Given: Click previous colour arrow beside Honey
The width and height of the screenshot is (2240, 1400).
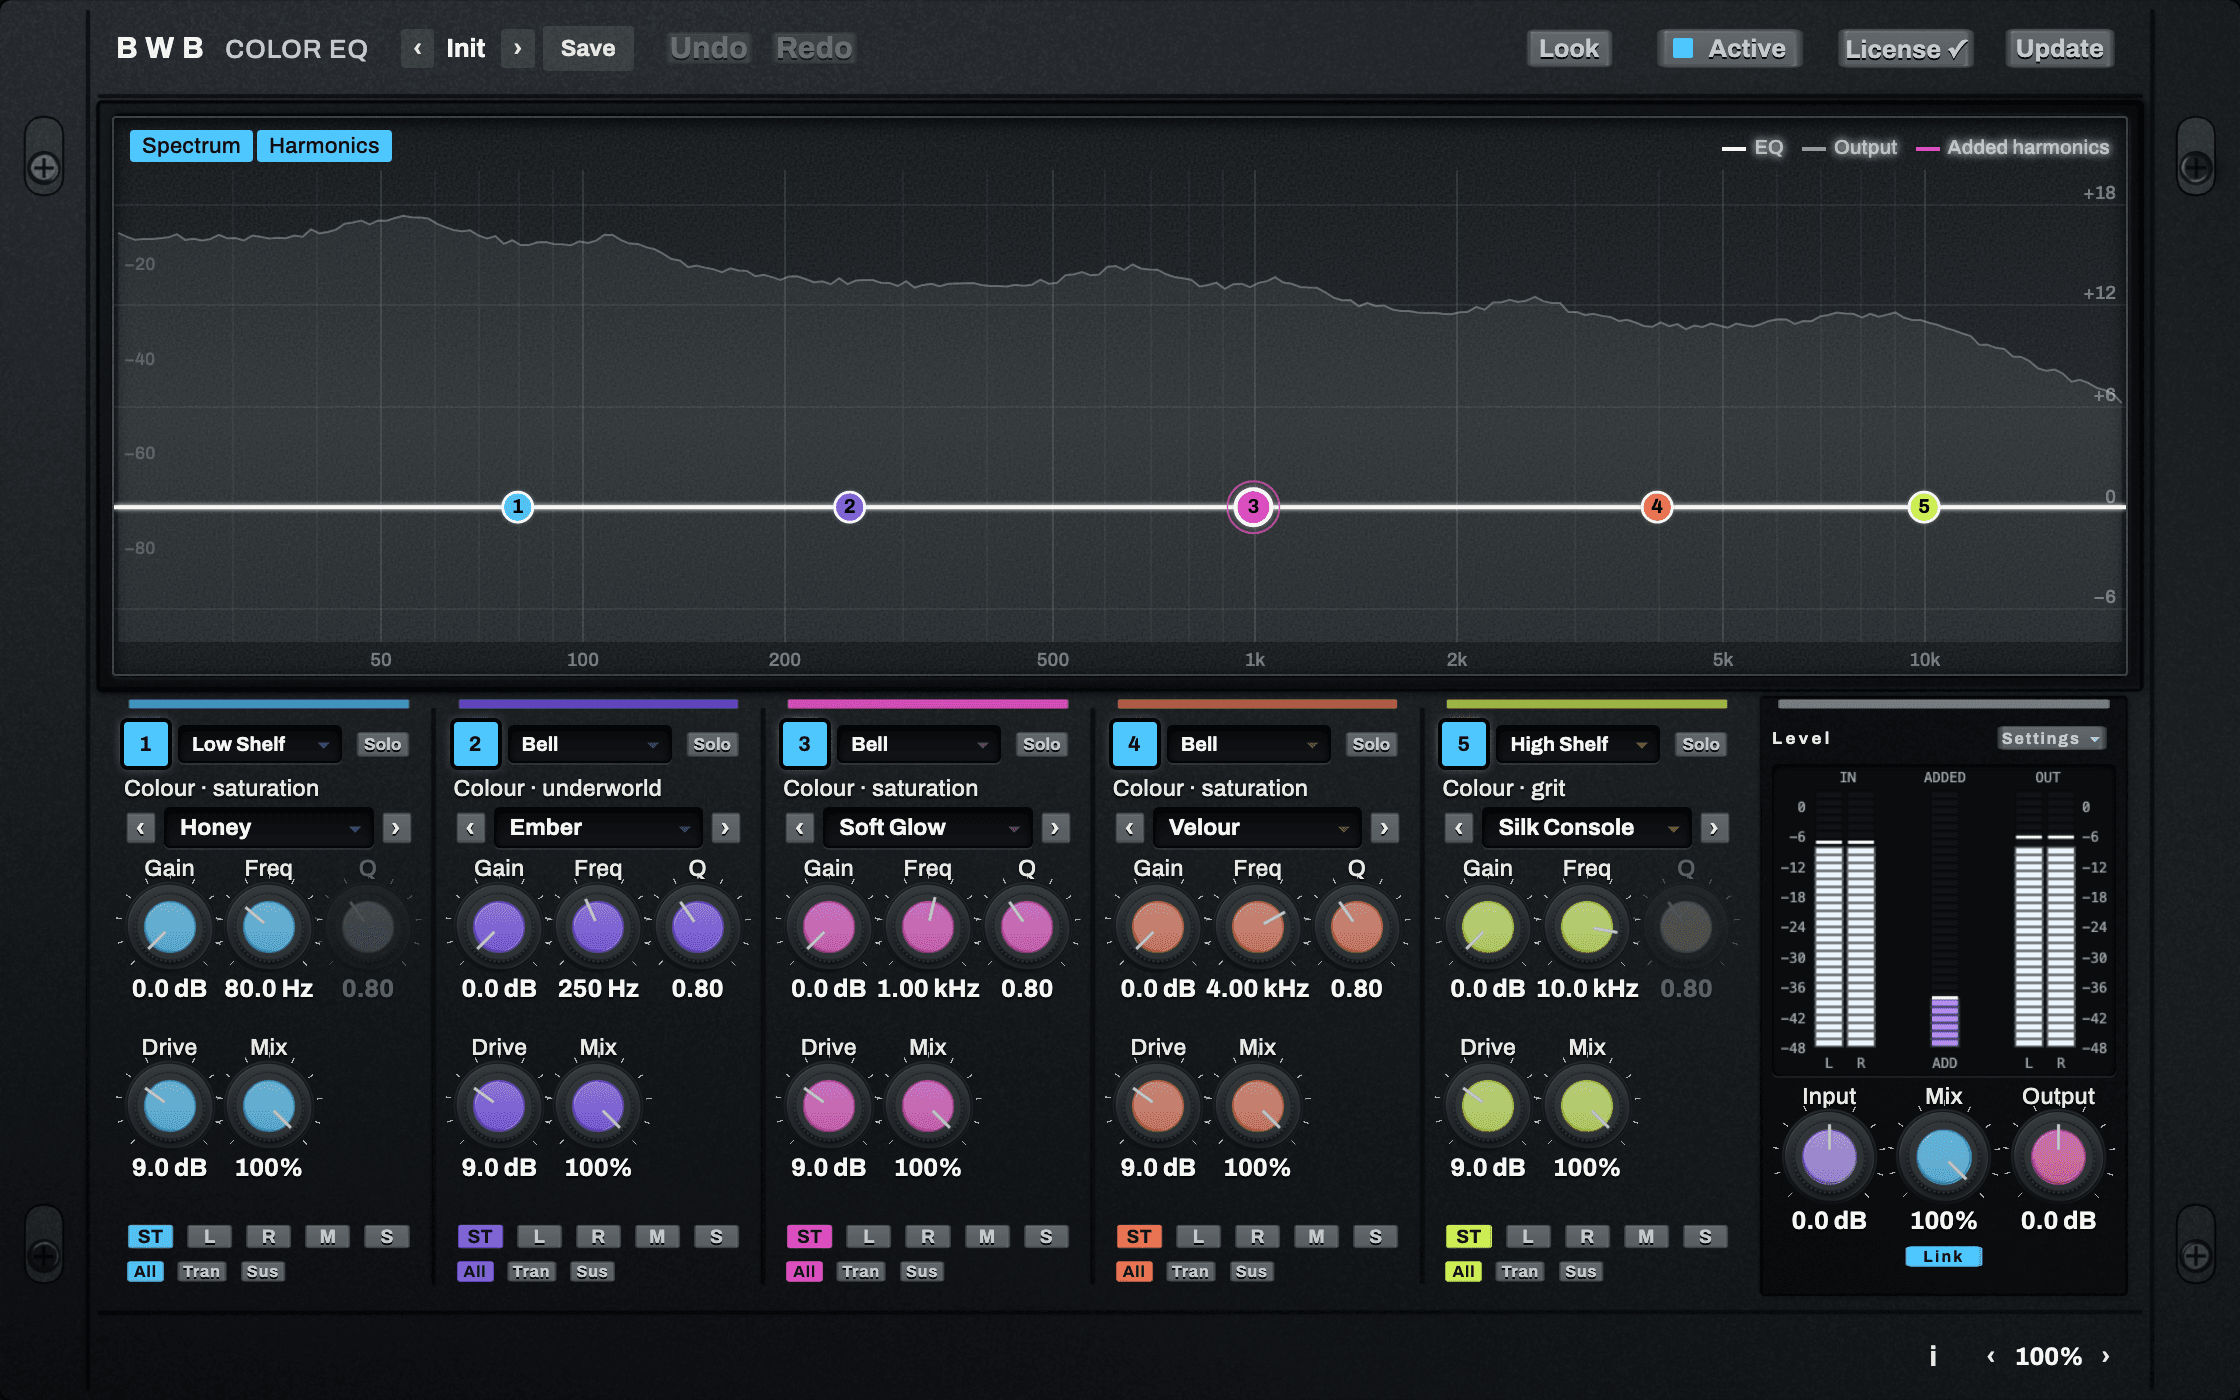Looking at the screenshot, I should [x=141, y=828].
